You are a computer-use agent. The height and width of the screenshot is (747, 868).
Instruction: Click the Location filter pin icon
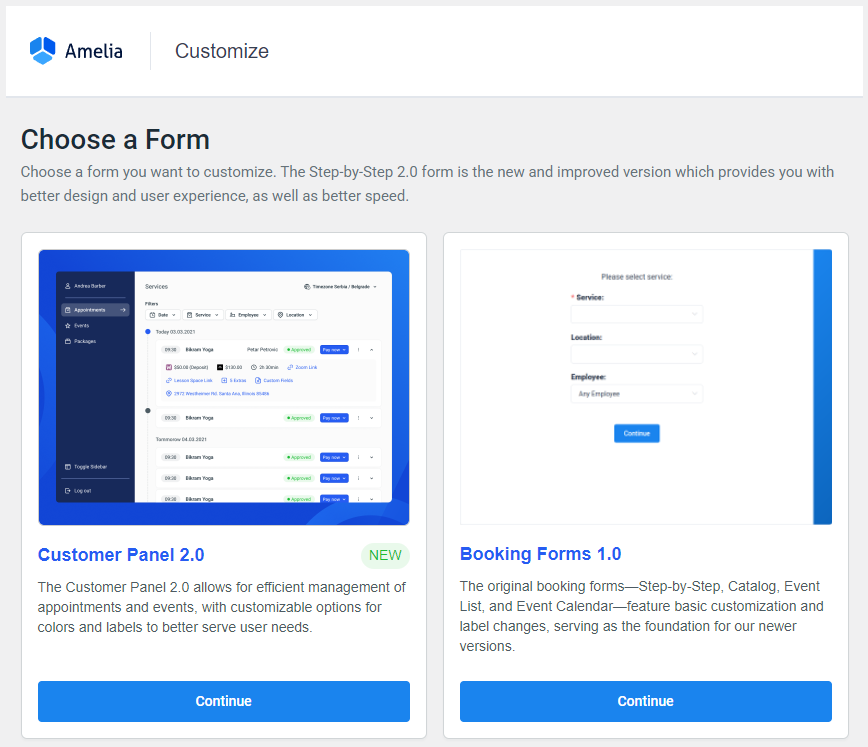[281, 315]
